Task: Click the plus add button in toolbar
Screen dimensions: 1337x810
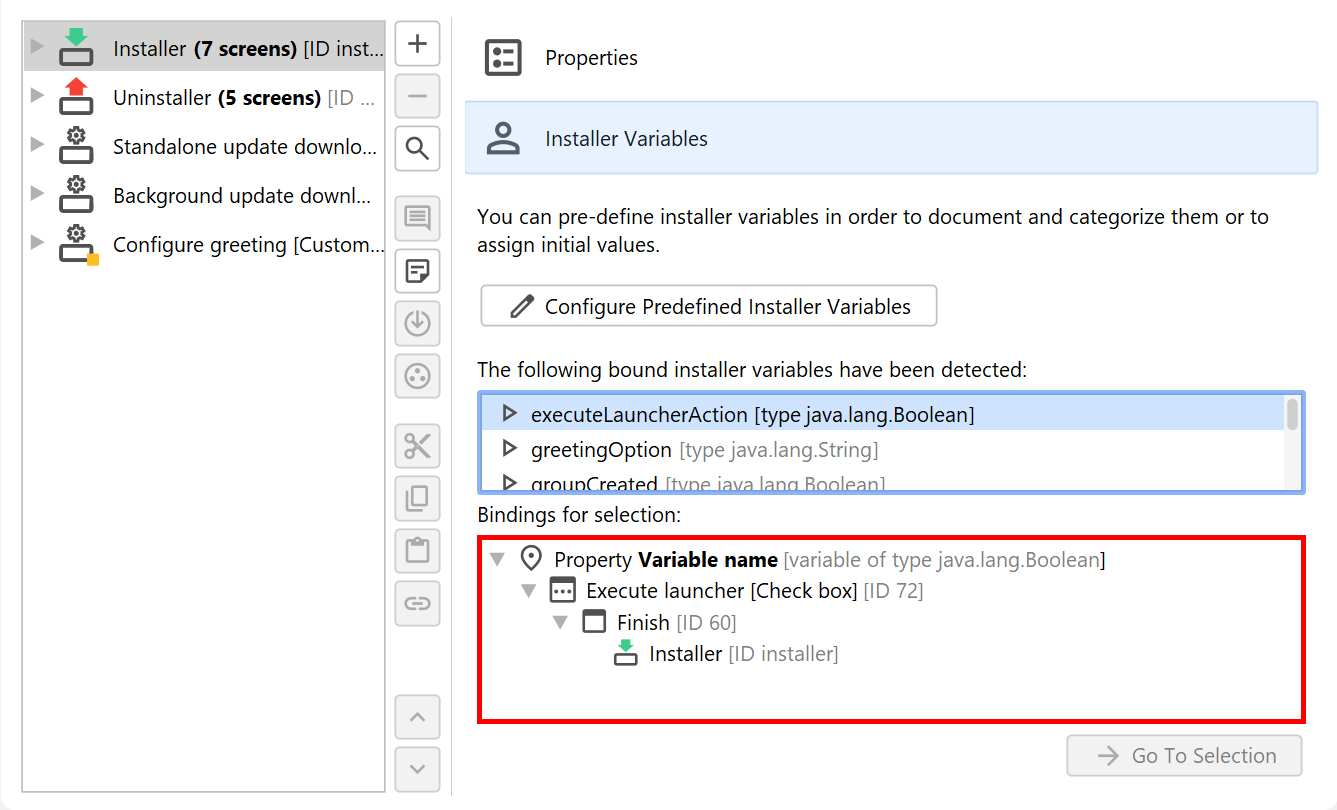Action: click(x=418, y=45)
